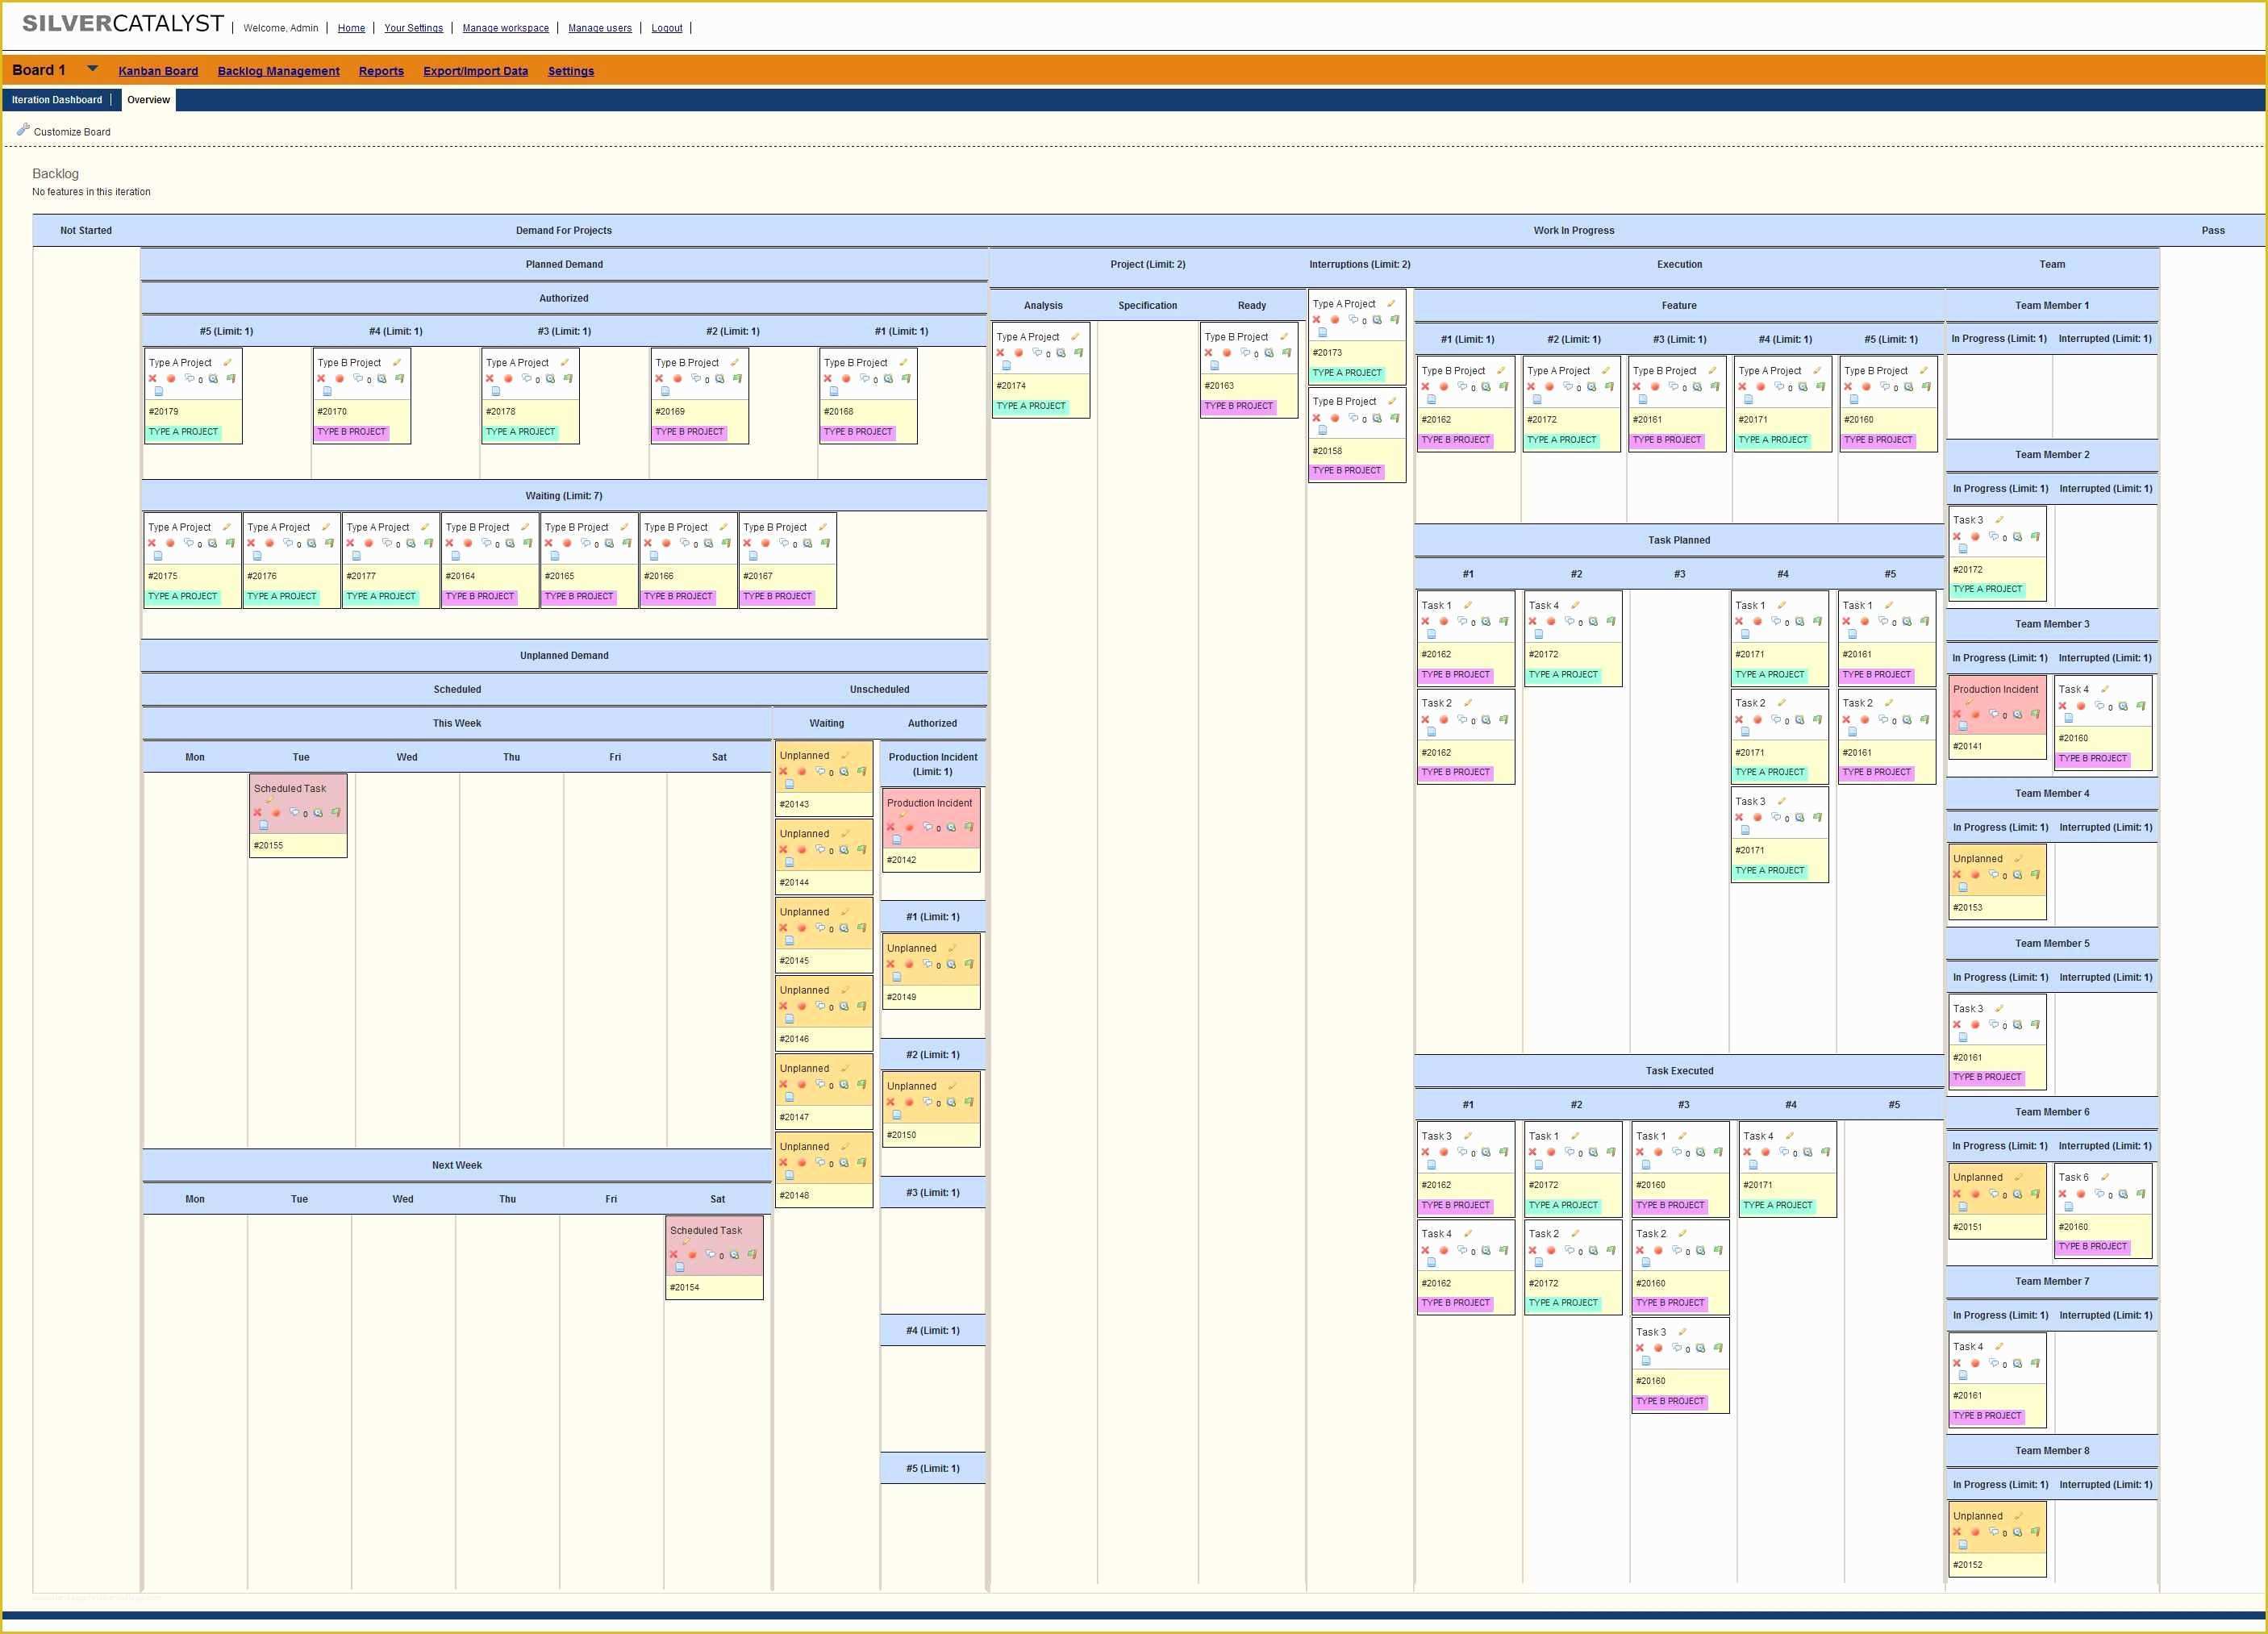This screenshot has height=1634, width=2268.
Task: Open comments icon on card #20166
Action: point(685,543)
